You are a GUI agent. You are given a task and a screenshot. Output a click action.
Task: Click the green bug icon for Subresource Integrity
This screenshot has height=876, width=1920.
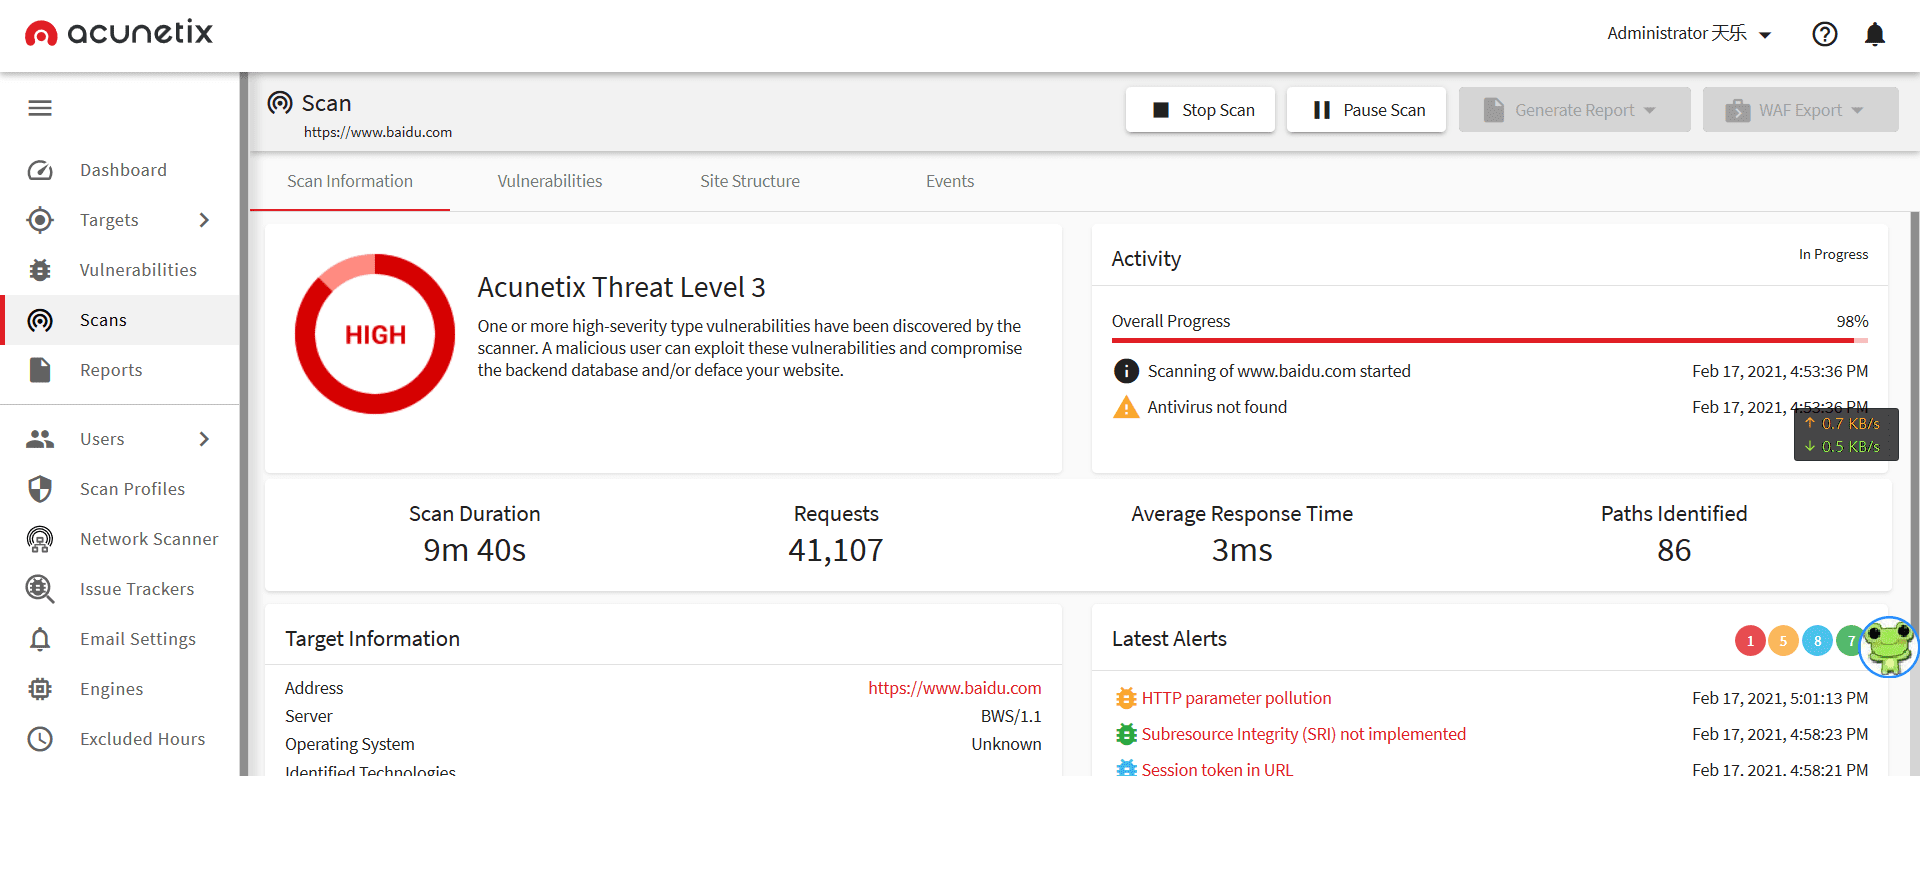[x=1126, y=734]
